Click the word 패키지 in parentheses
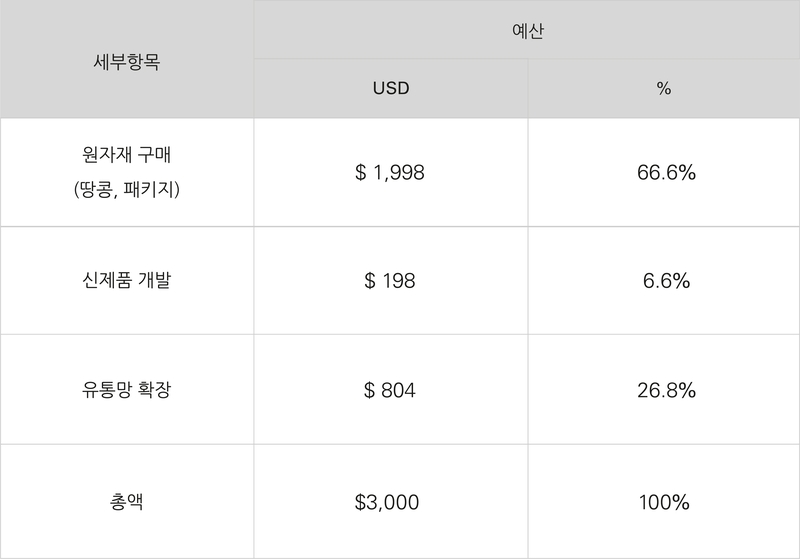800x559 pixels. 148,187
